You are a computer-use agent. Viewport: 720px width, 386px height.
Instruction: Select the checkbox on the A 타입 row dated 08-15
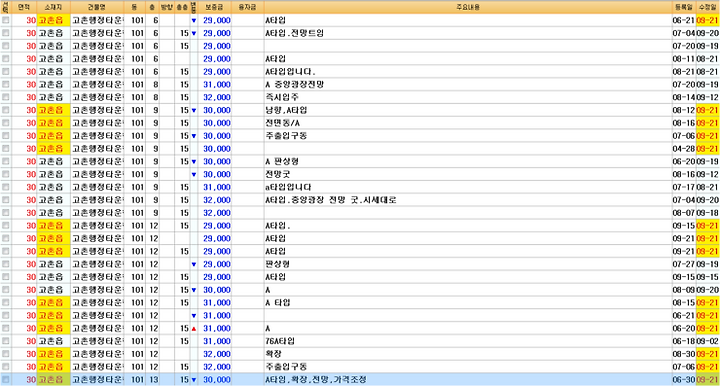[6, 302]
